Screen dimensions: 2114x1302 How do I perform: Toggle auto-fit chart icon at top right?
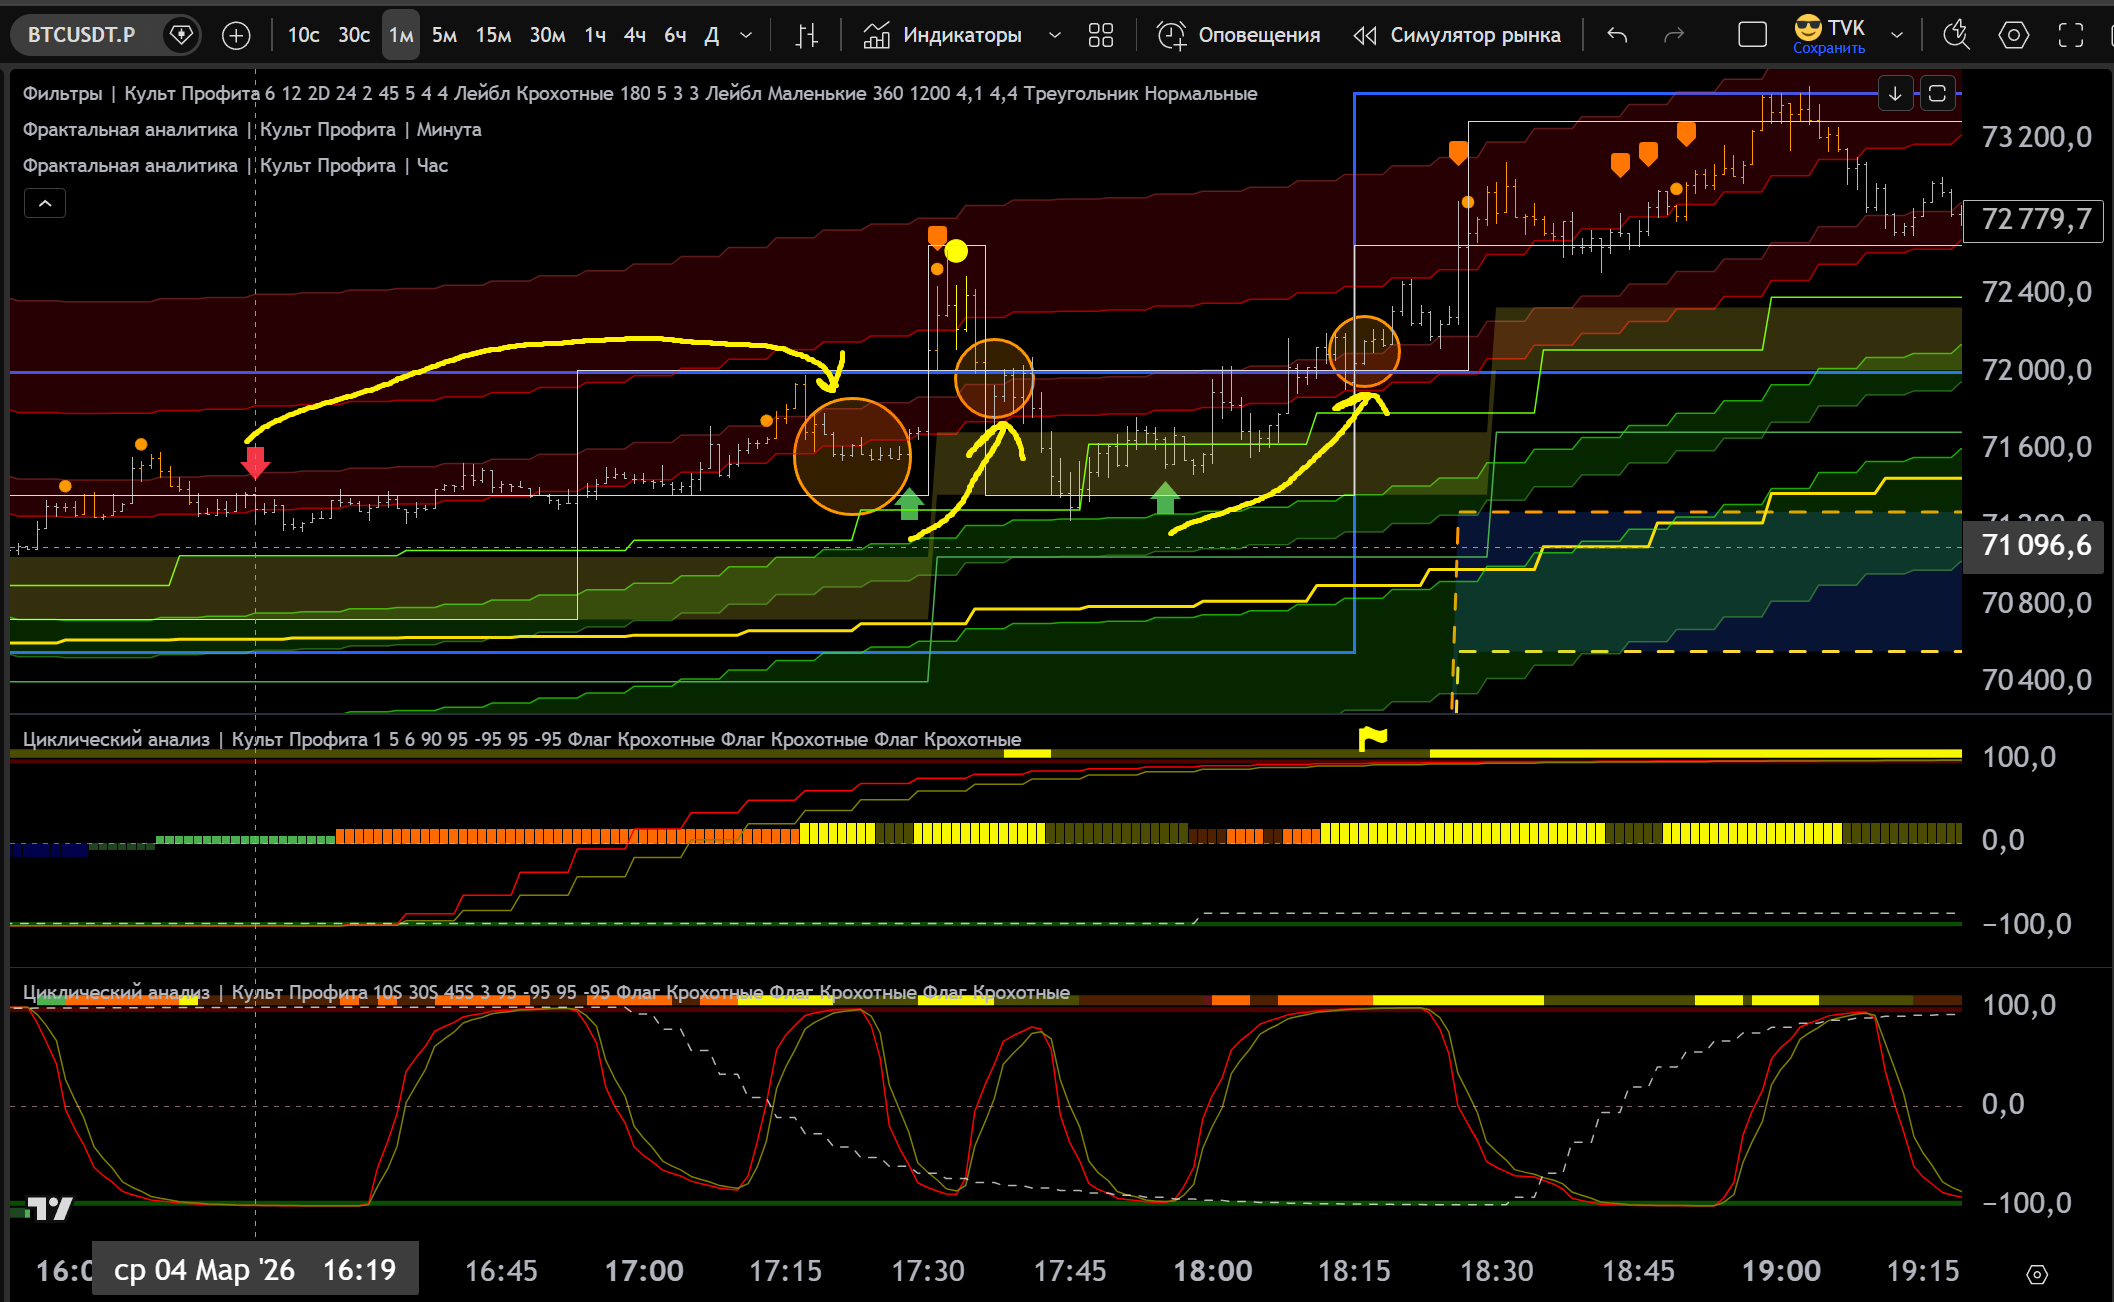(x=1937, y=94)
